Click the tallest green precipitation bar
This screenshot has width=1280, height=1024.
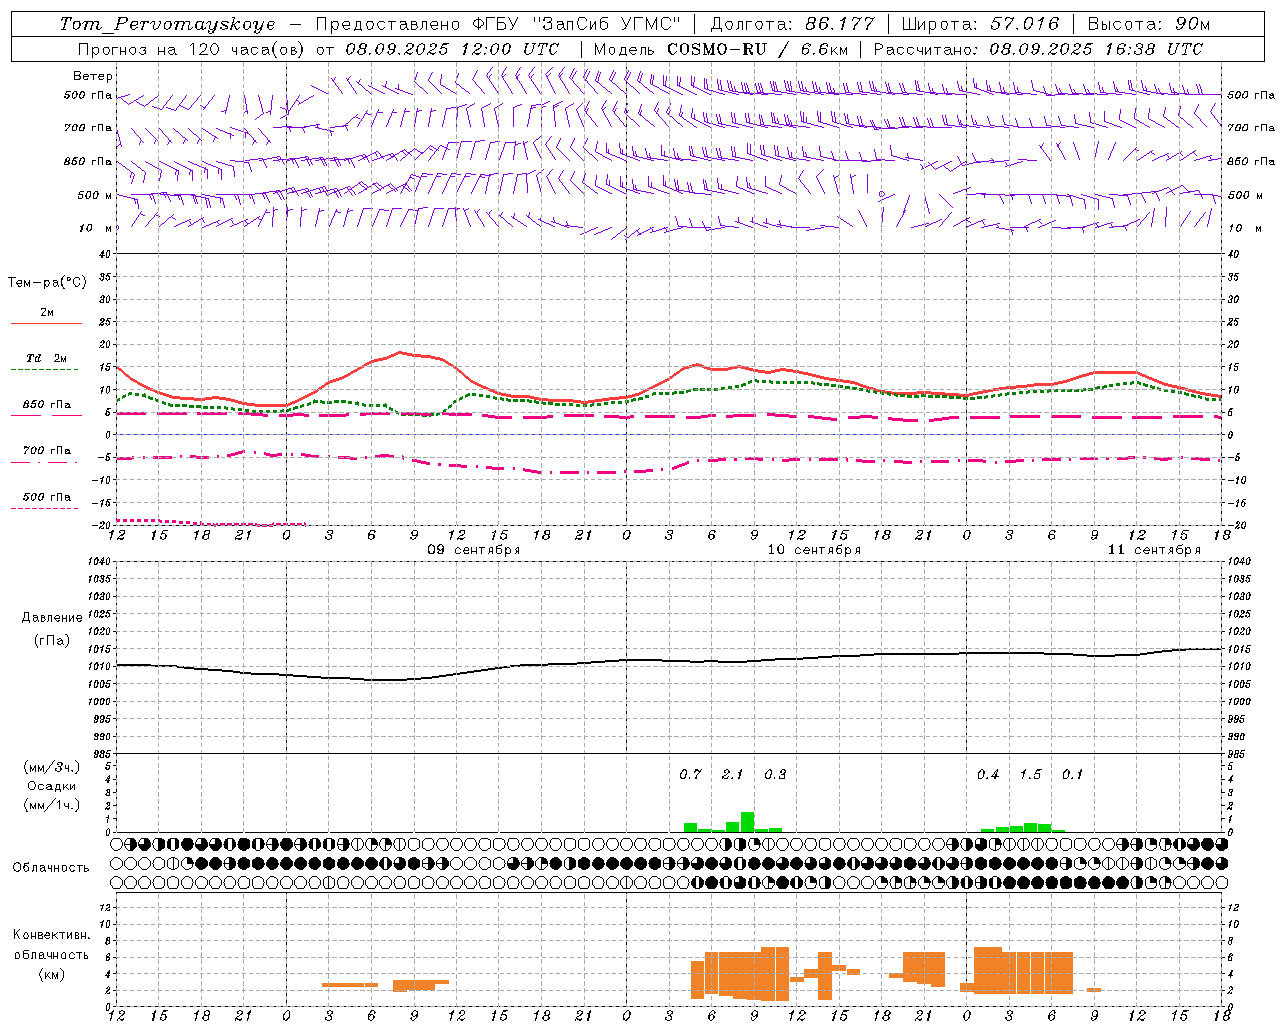coord(747,822)
